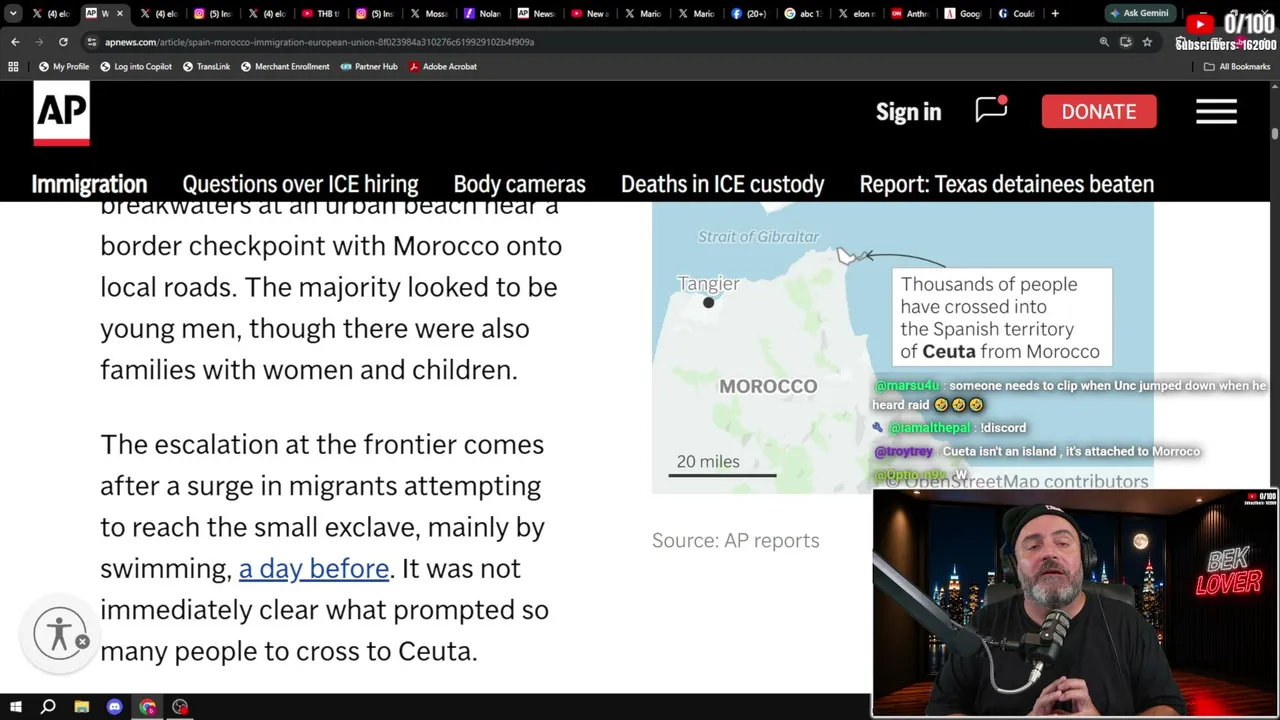Screen dimensions: 1280x720
Task: Open the Immigration section
Action: pyautogui.click(x=89, y=184)
